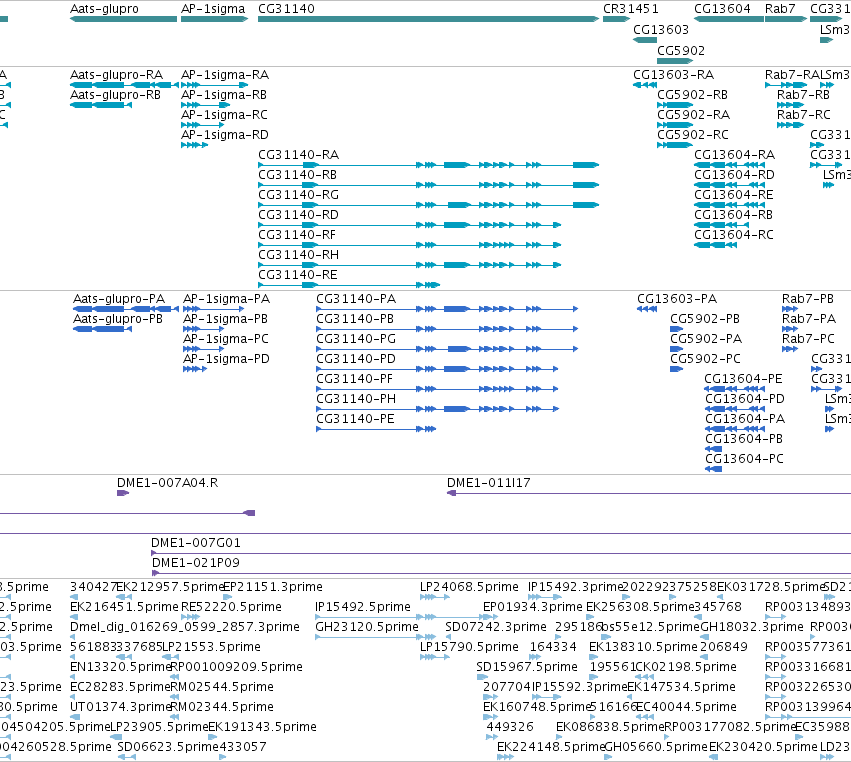Select protein label CG31140-PE
This screenshot has width=851, height=762.
point(355,419)
